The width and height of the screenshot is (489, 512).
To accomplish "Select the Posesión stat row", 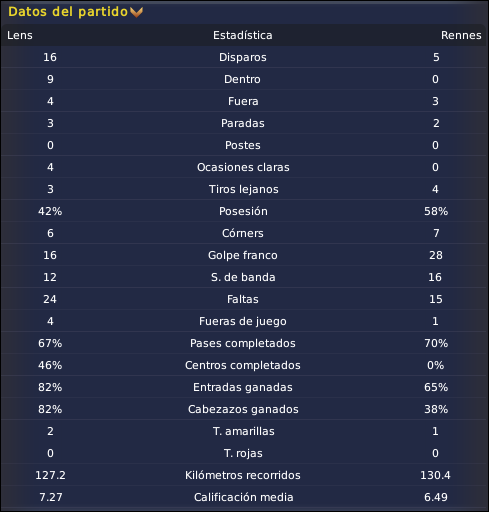I will pos(244,211).
